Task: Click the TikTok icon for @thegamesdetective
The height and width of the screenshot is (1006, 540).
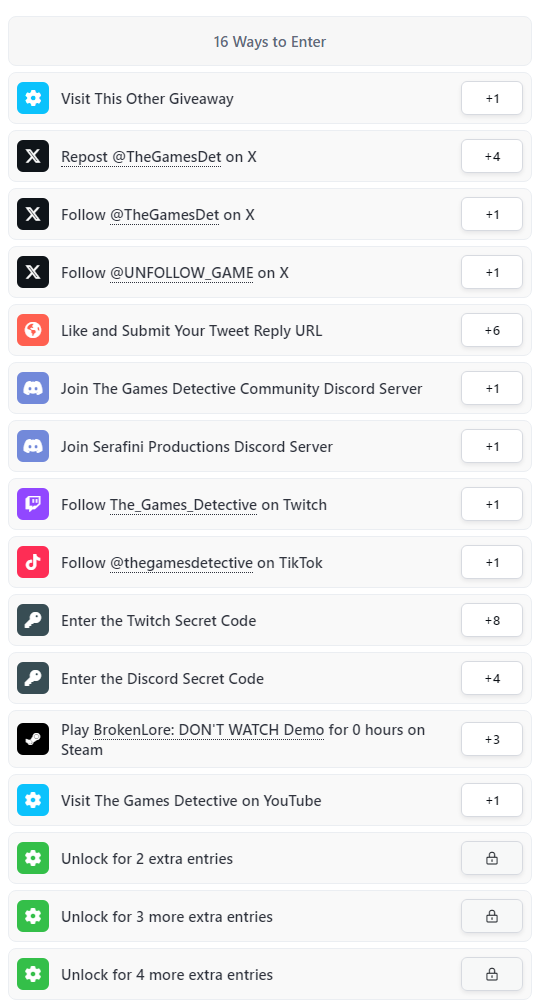Action: pos(33,563)
